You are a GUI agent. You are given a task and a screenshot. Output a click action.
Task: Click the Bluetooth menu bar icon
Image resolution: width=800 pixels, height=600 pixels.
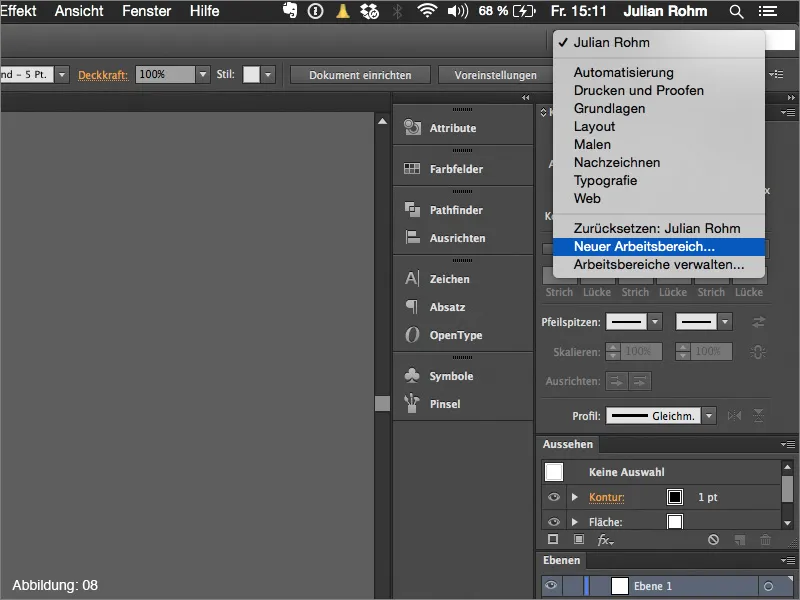tap(397, 11)
